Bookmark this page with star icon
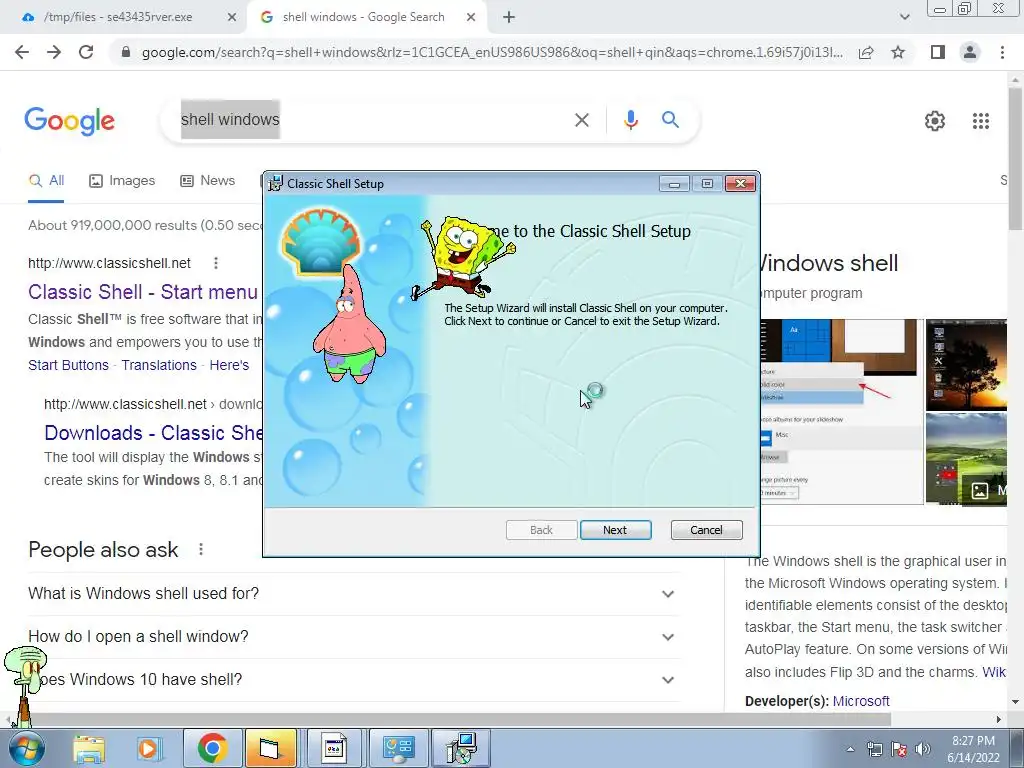 click(x=898, y=52)
